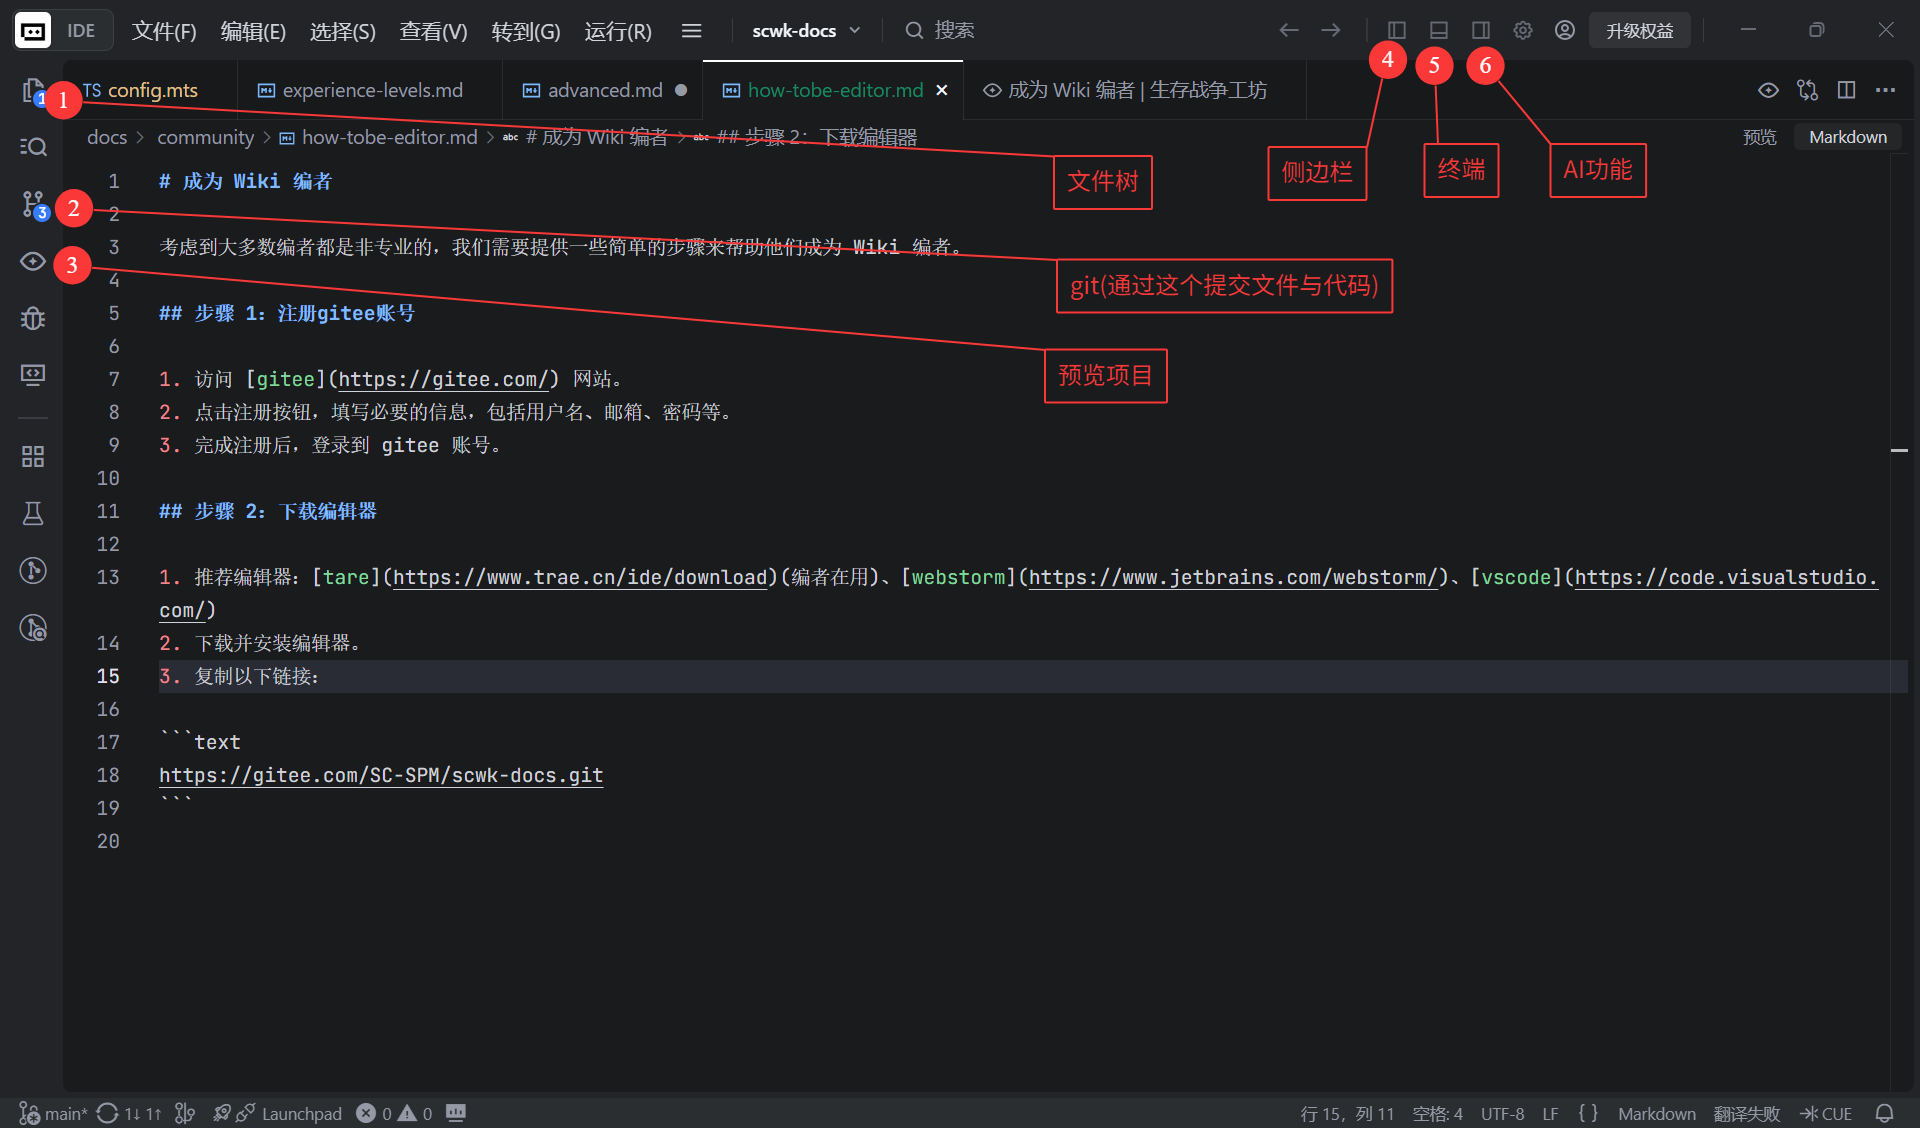The image size is (1920, 1128).
Task: Open the account profile icon
Action: pos(1565,30)
